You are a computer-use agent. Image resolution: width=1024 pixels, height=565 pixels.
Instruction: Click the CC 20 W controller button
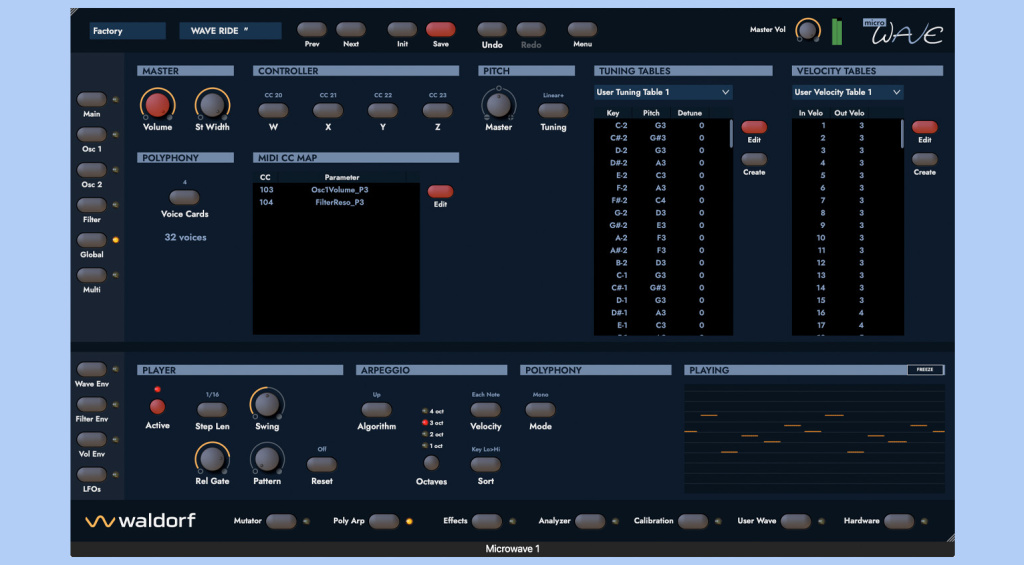click(x=273, y=110)
